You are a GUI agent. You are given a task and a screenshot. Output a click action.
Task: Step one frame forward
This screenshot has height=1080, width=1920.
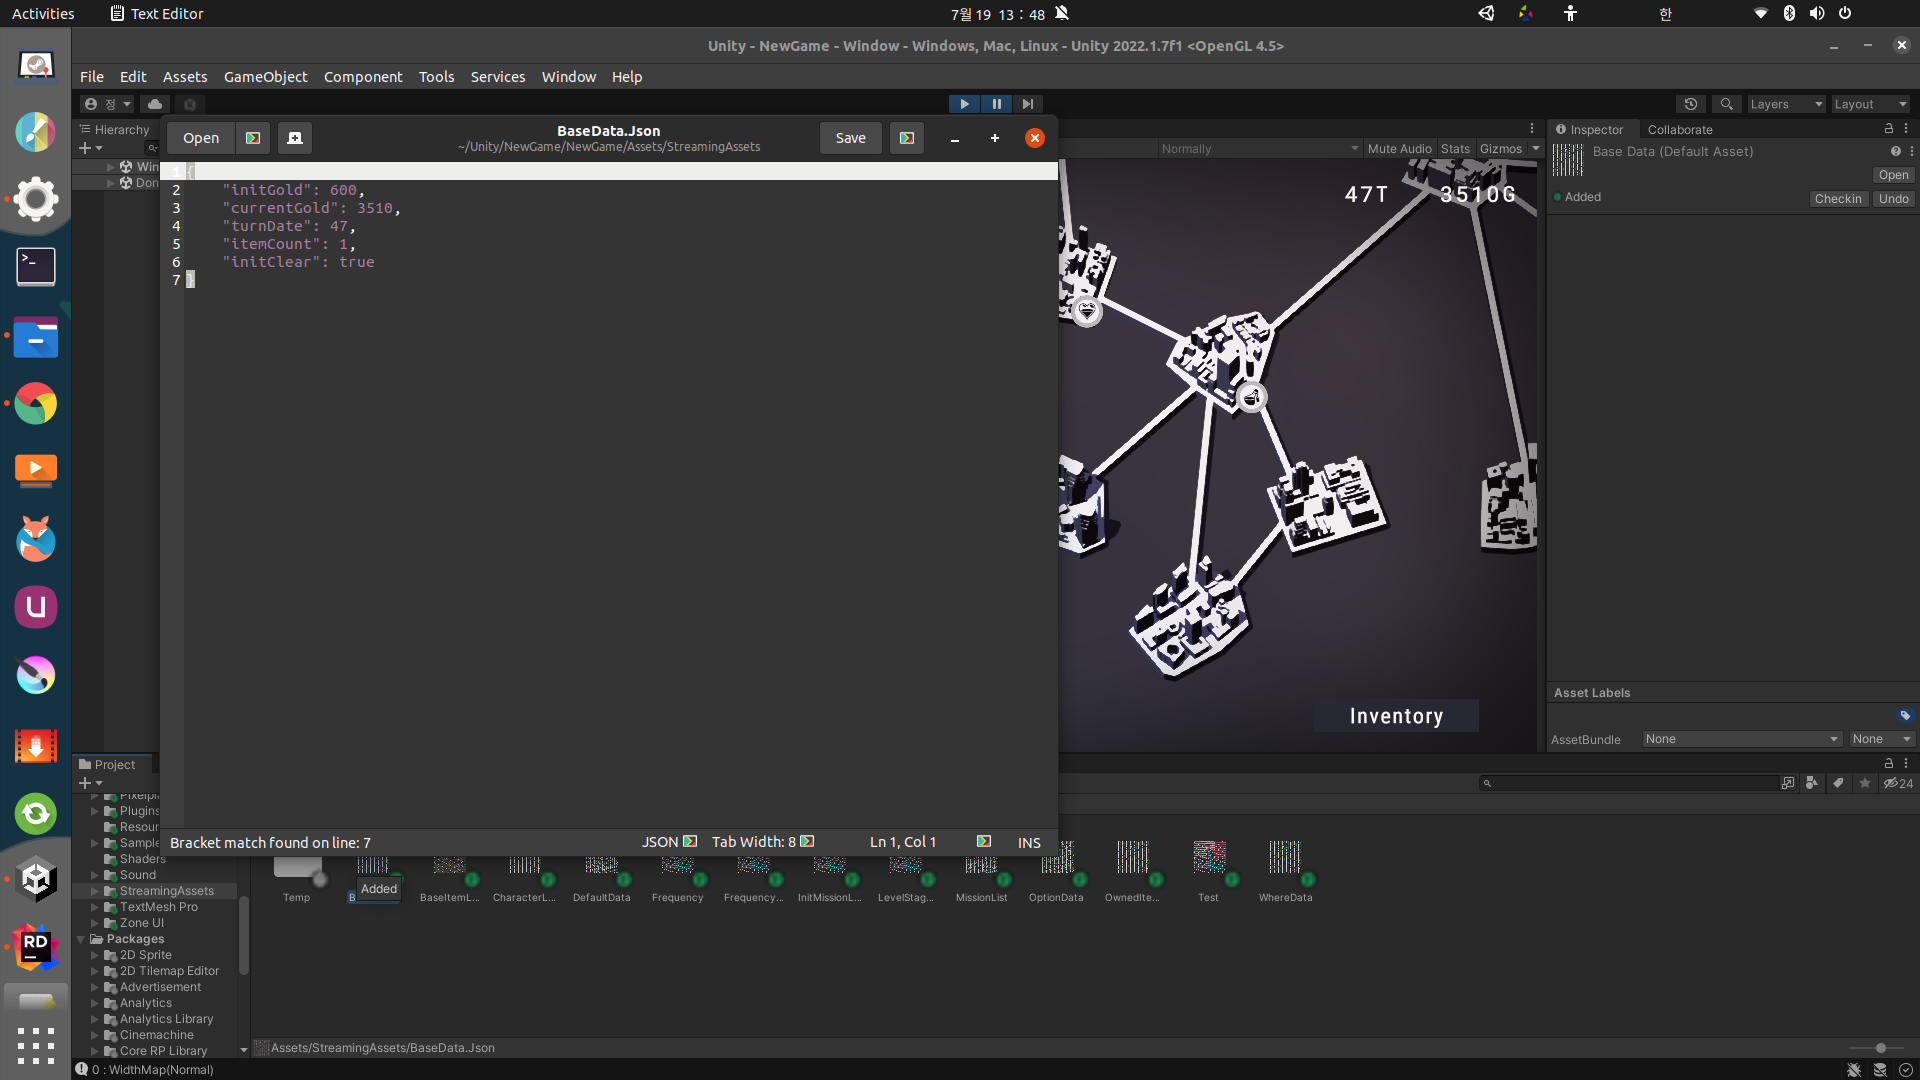[x=1028, y=104]
